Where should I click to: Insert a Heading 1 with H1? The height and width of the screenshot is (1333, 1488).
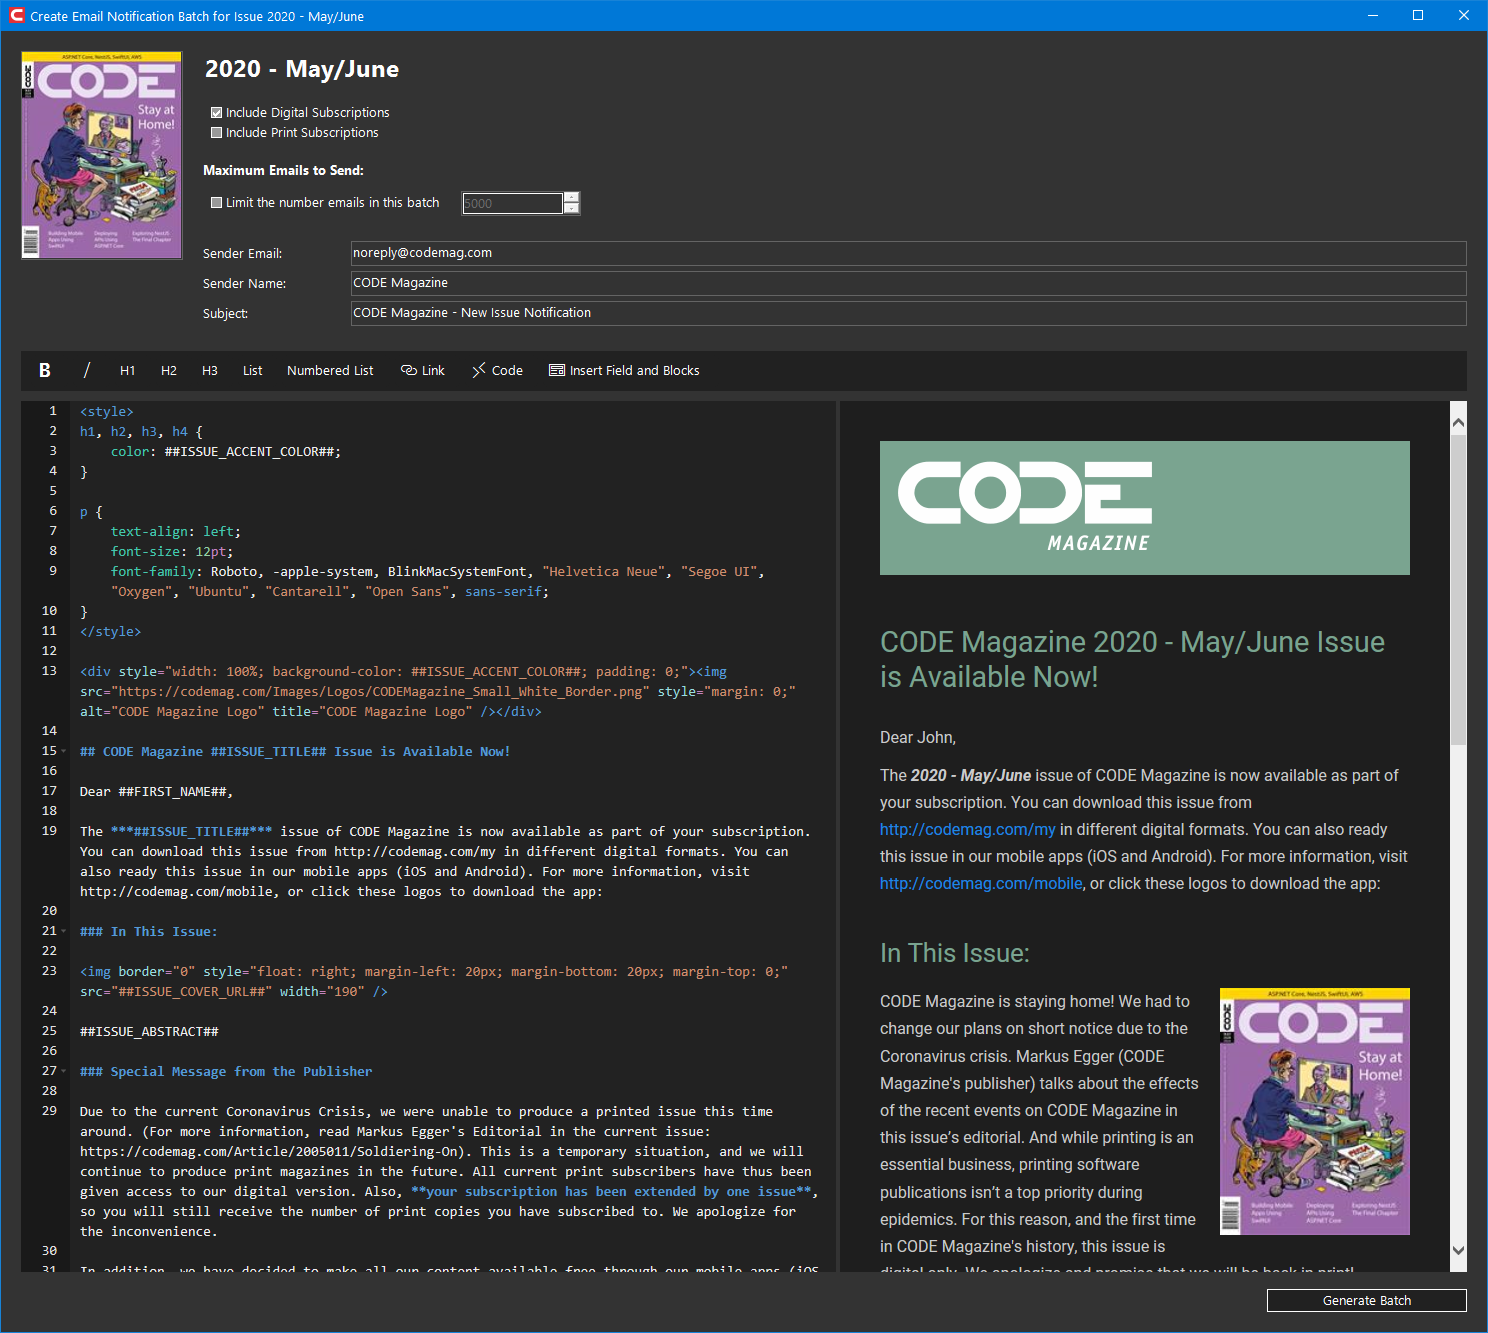128,371
